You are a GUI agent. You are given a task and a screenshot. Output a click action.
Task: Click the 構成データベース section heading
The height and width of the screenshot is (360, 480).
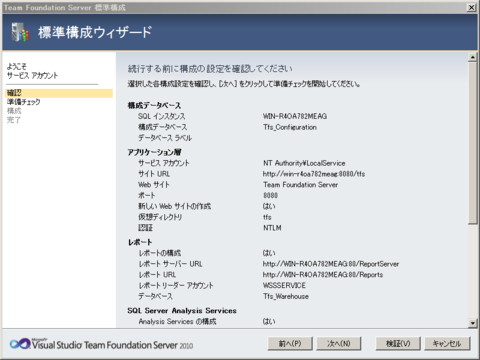tap(154, 106)
